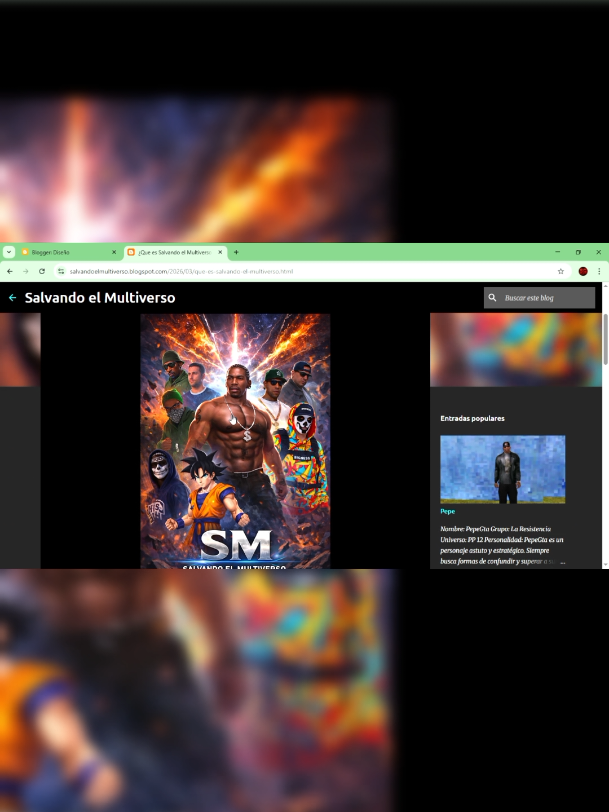
Task: Click the page vertical scrollbar thumb
Action: (x=605, y=339)
